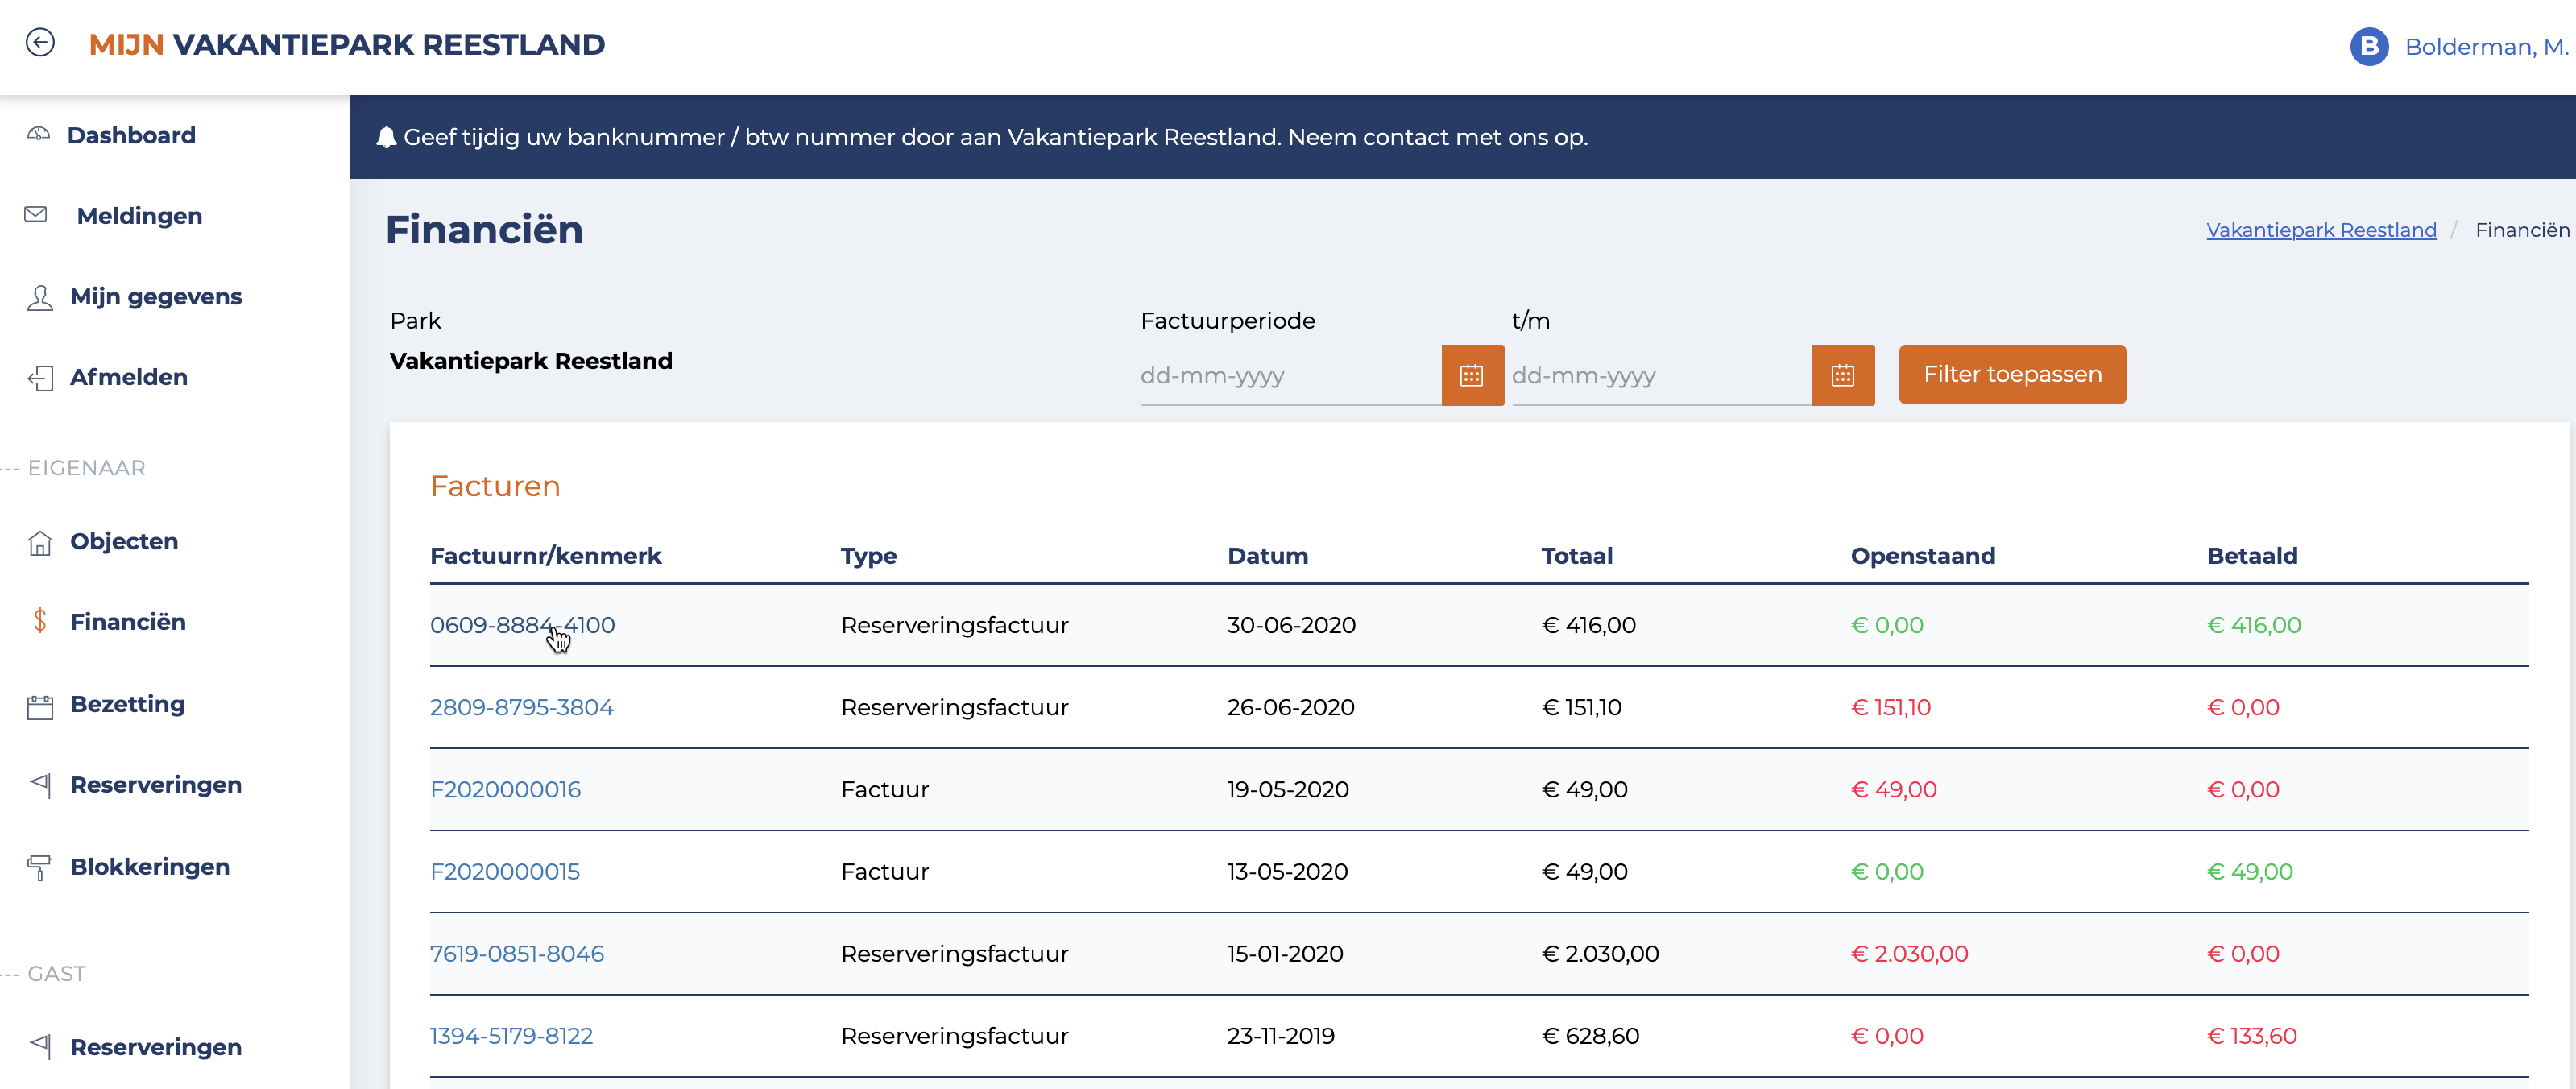Open the t/m end date calendar picker
Image resolution: width=2576 pixels, height=1089 pixels.
(1842, 375)
